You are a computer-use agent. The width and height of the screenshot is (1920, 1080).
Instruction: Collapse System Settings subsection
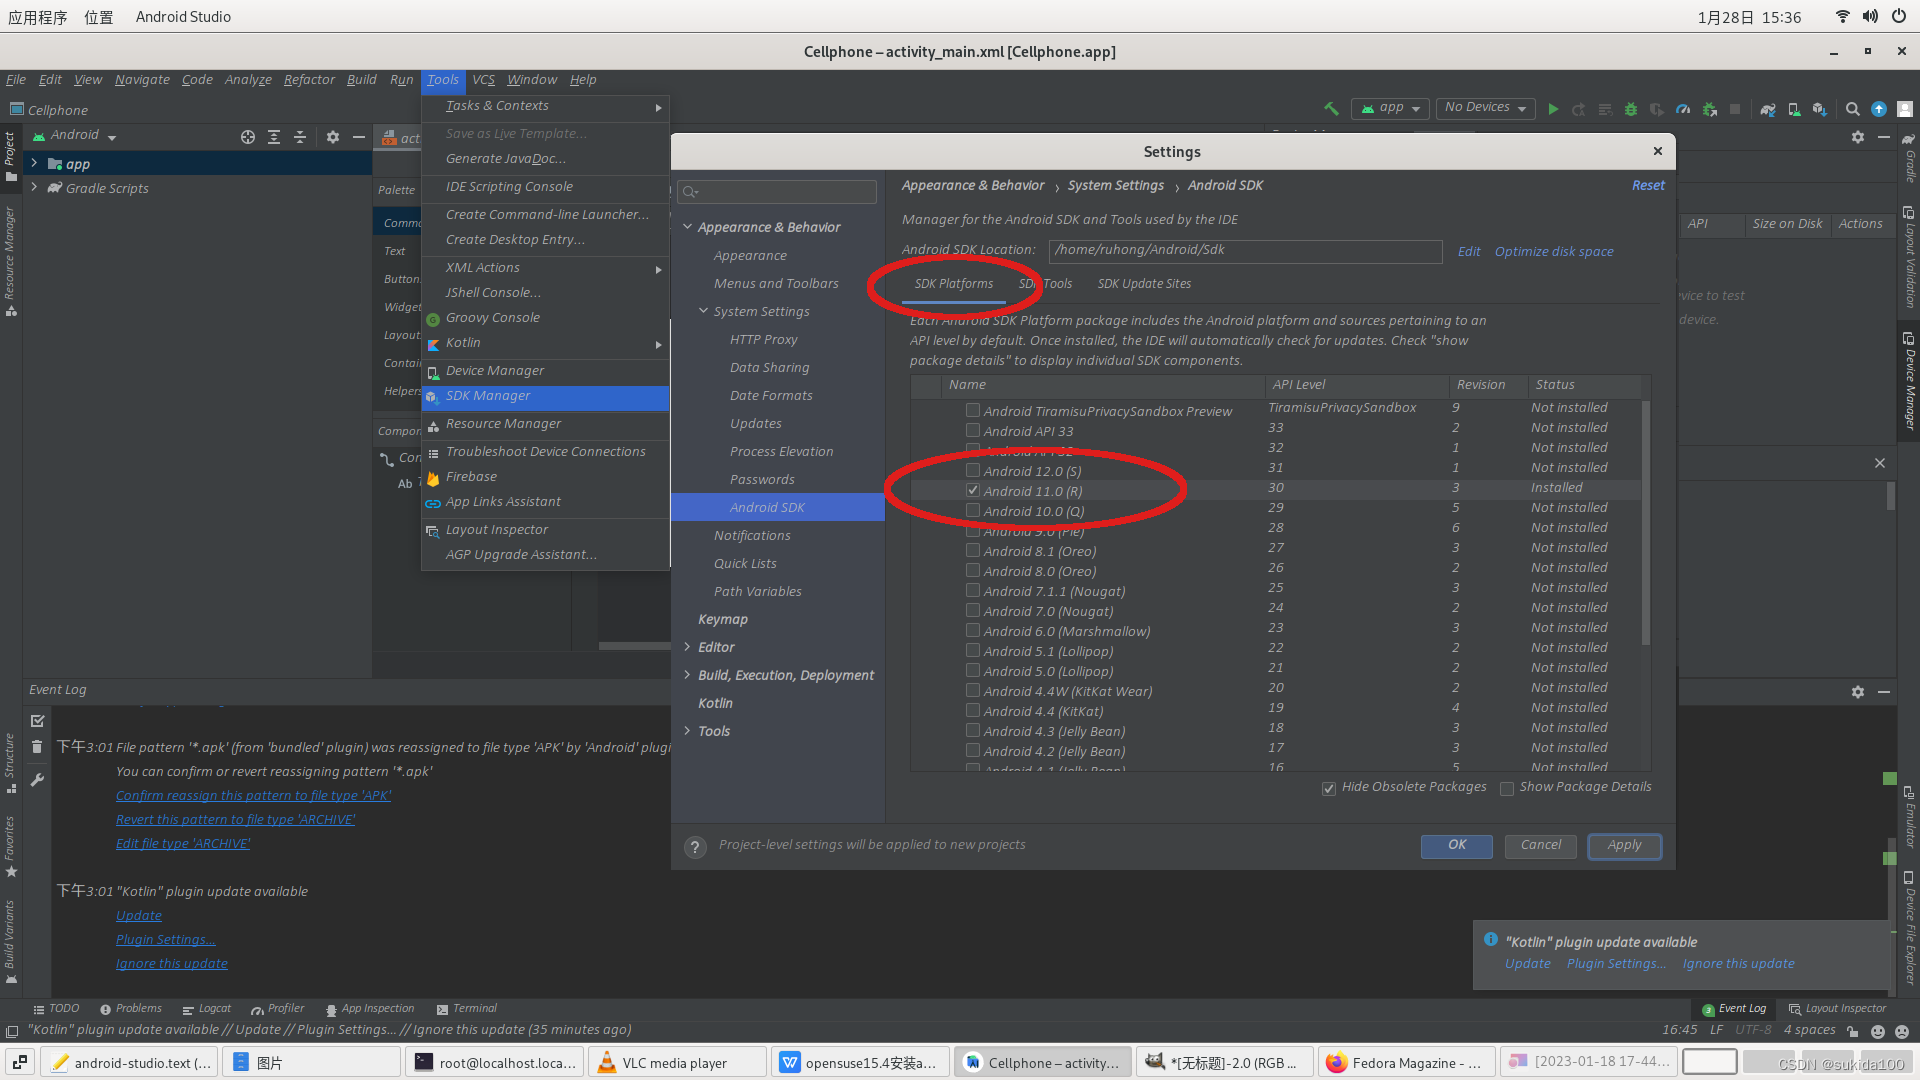coord(704,312)
